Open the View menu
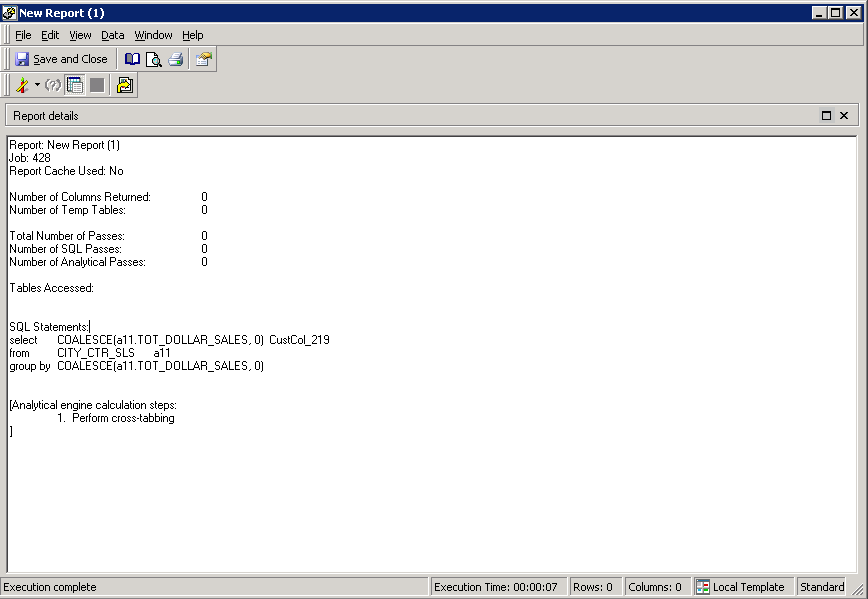 (80, 35)
